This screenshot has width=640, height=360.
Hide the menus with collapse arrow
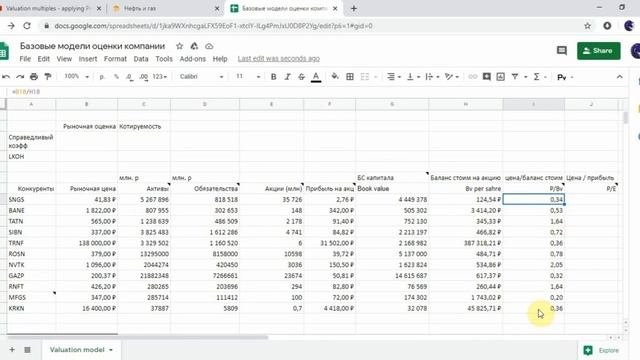point(620,77)
